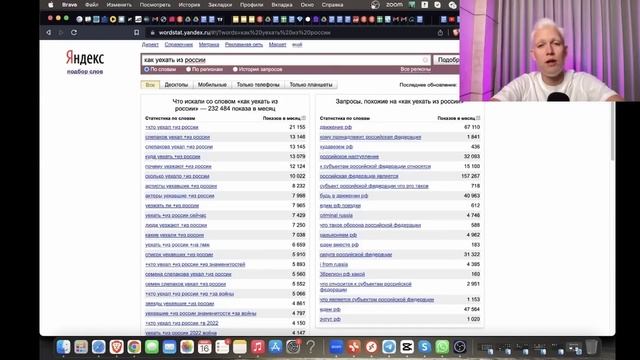640x360 pixels.
Task: Open 'Все регионы' region selector
Action: point(415,69)
